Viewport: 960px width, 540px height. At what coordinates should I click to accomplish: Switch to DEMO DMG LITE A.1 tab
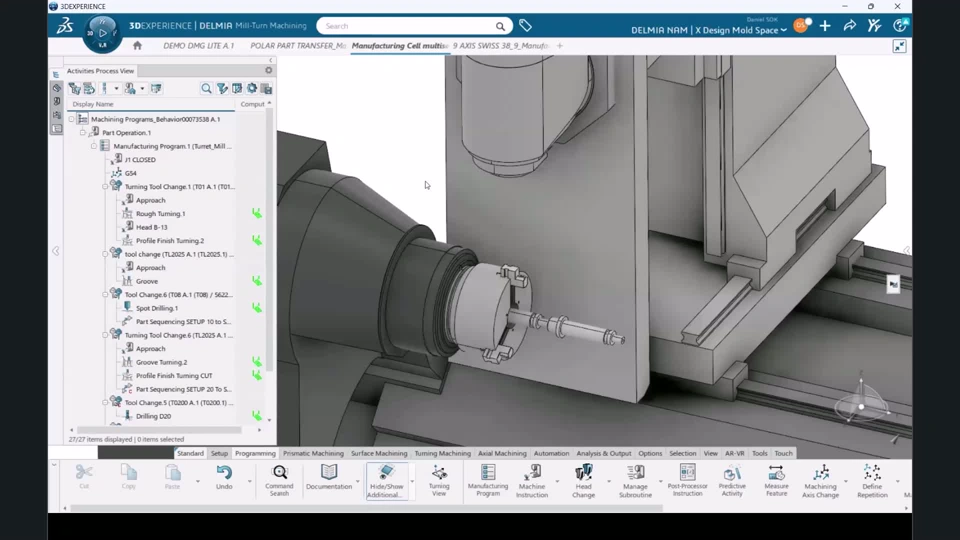tap(198, 46)
